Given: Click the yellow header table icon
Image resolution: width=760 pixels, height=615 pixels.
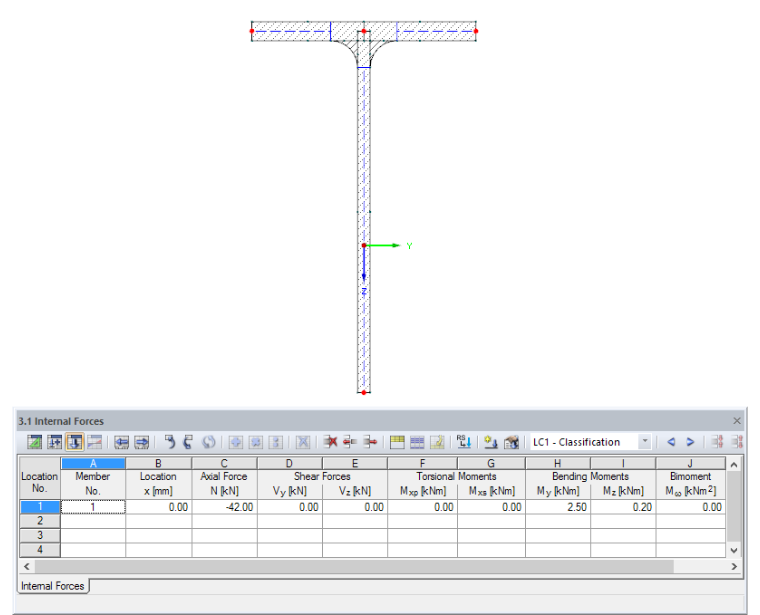Looking at the screenshot, I should [397, 442].
